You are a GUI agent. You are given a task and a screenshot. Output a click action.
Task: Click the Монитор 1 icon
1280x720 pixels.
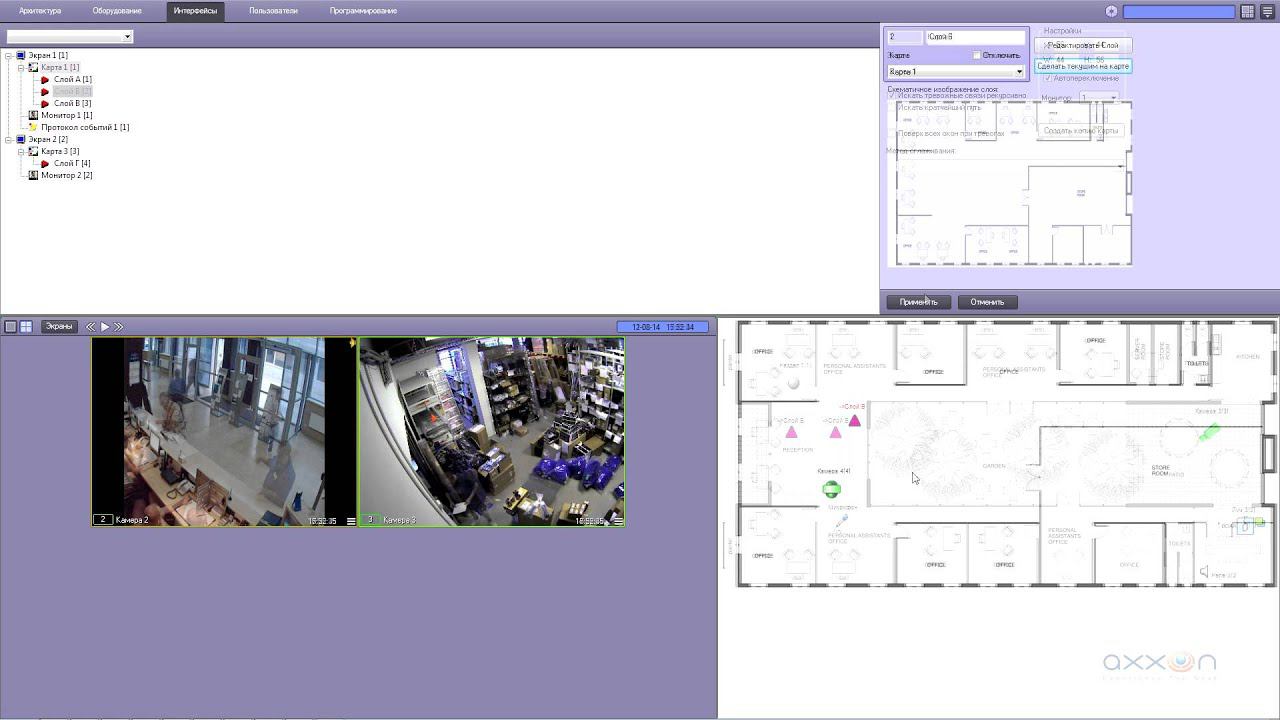pos(33,115)
